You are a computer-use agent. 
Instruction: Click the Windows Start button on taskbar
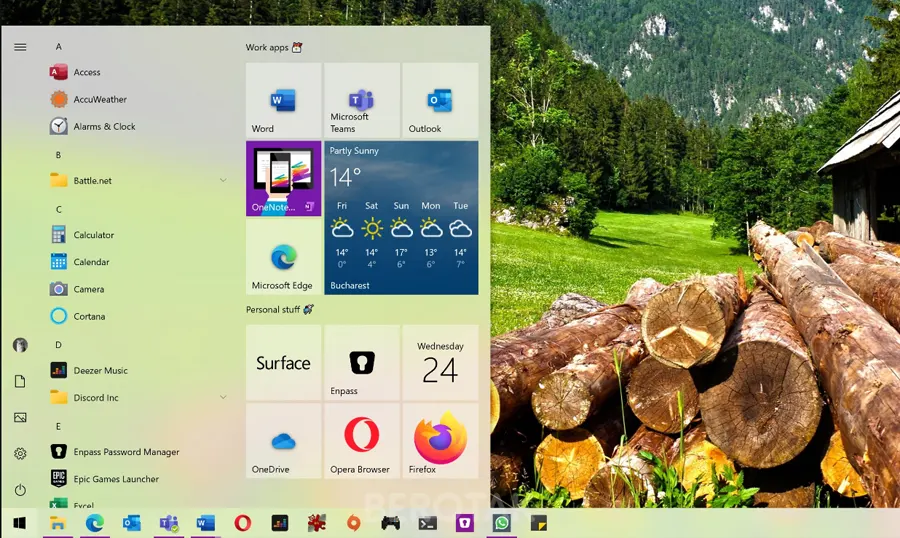[x=20, y=523]
